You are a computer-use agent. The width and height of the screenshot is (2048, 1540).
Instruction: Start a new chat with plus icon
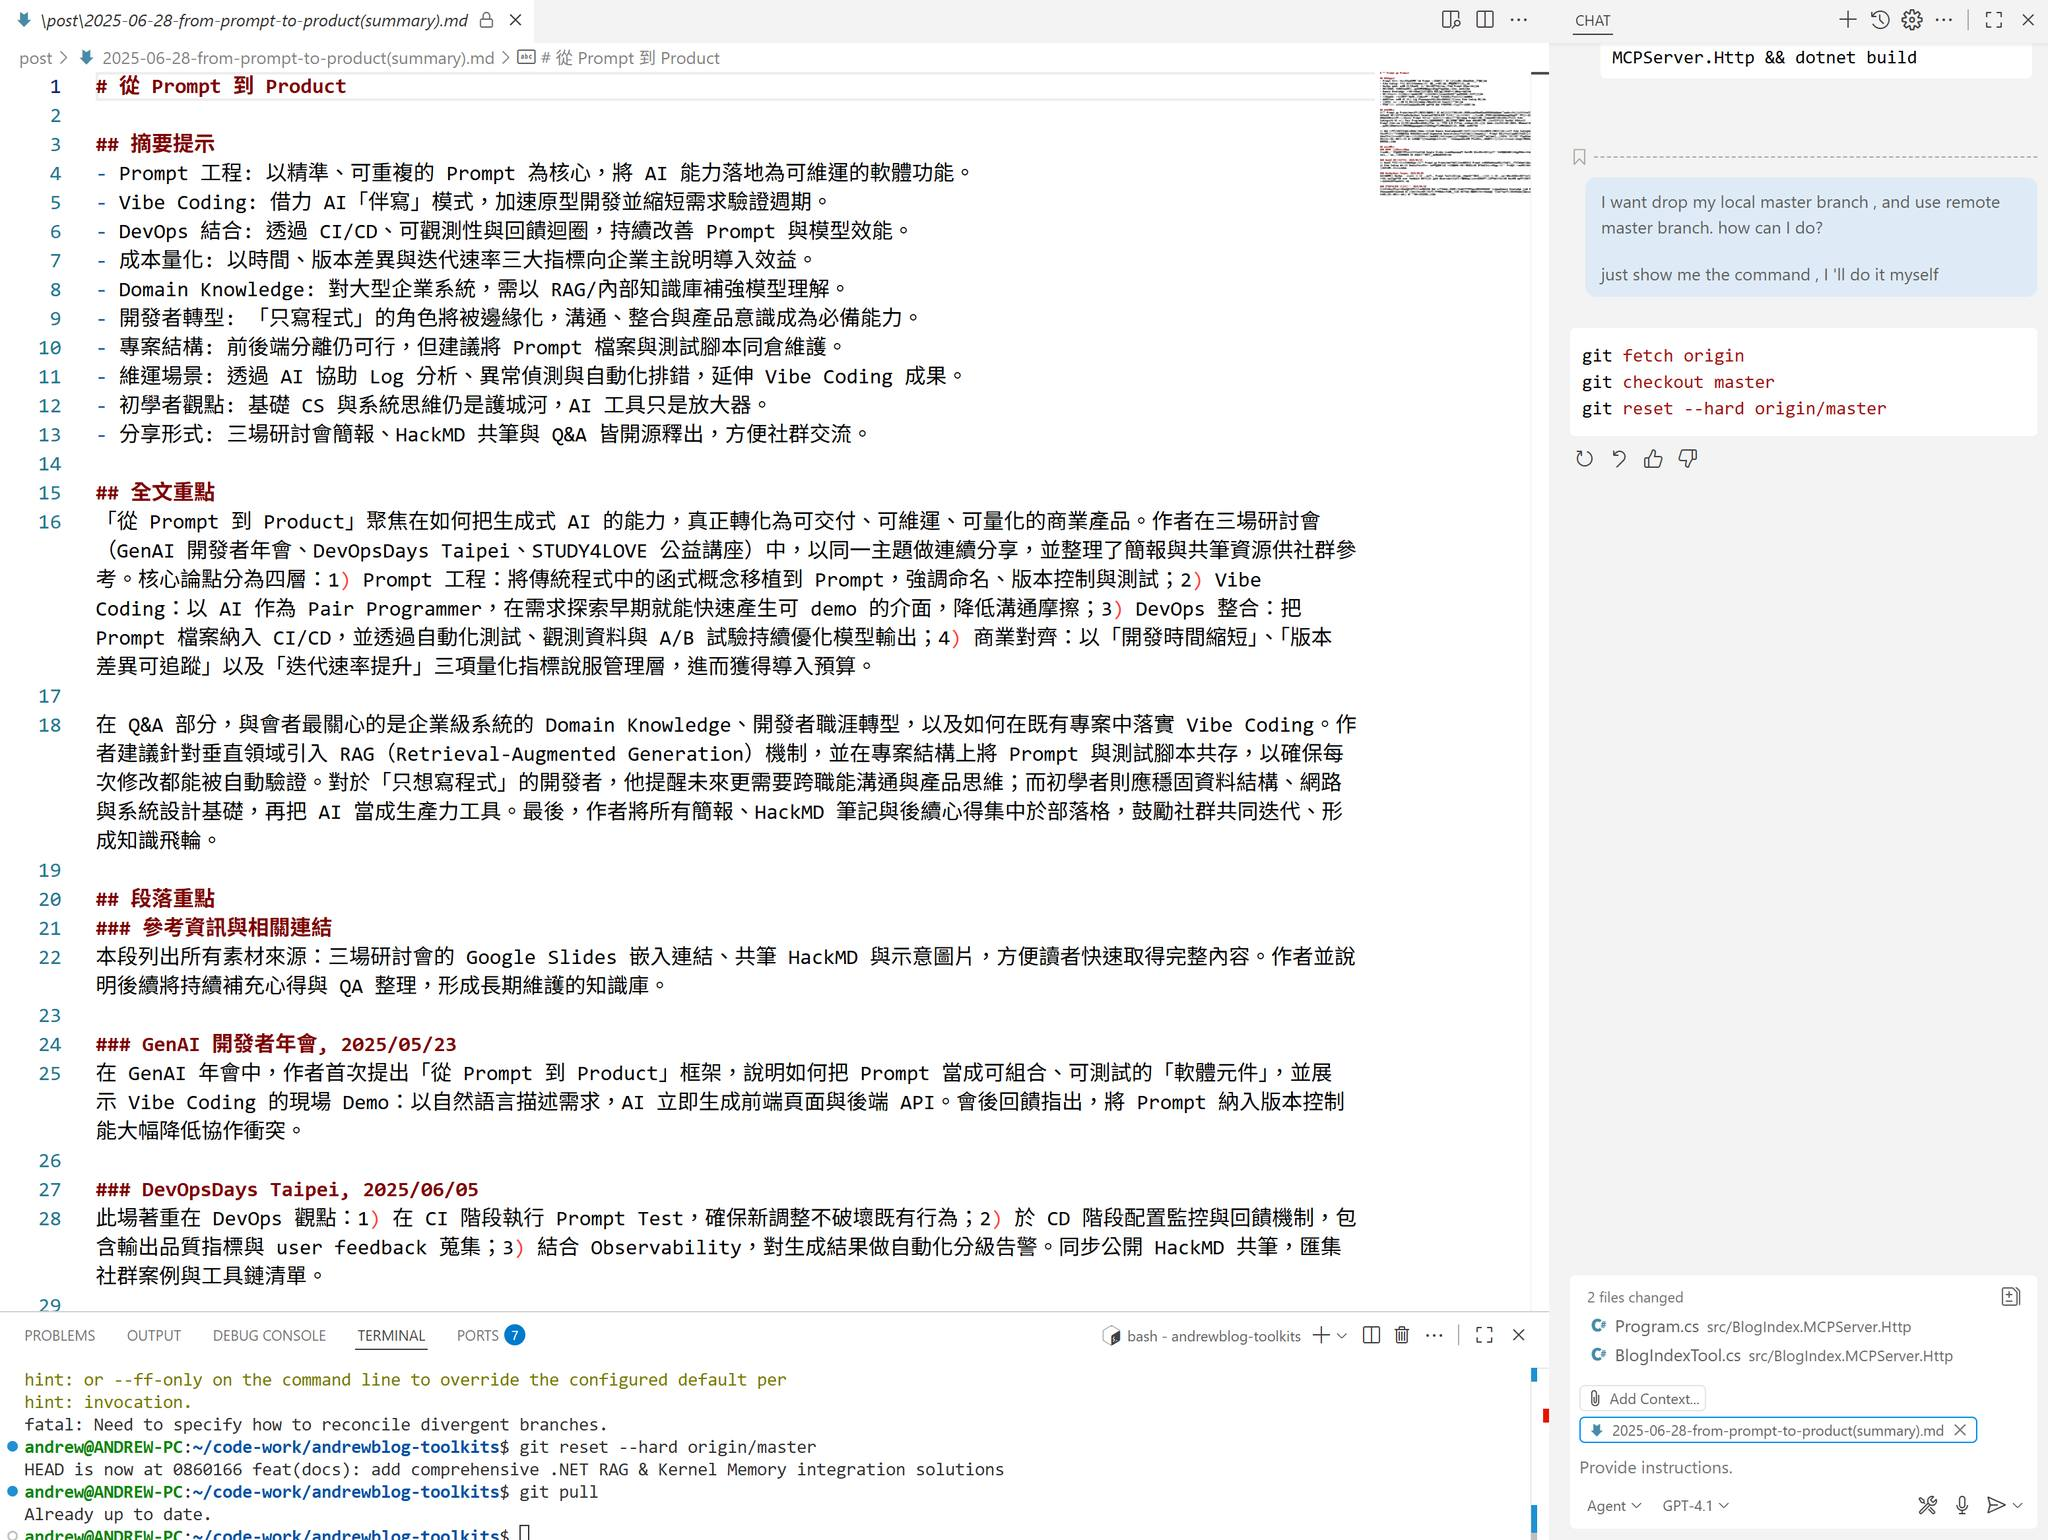1847,20
